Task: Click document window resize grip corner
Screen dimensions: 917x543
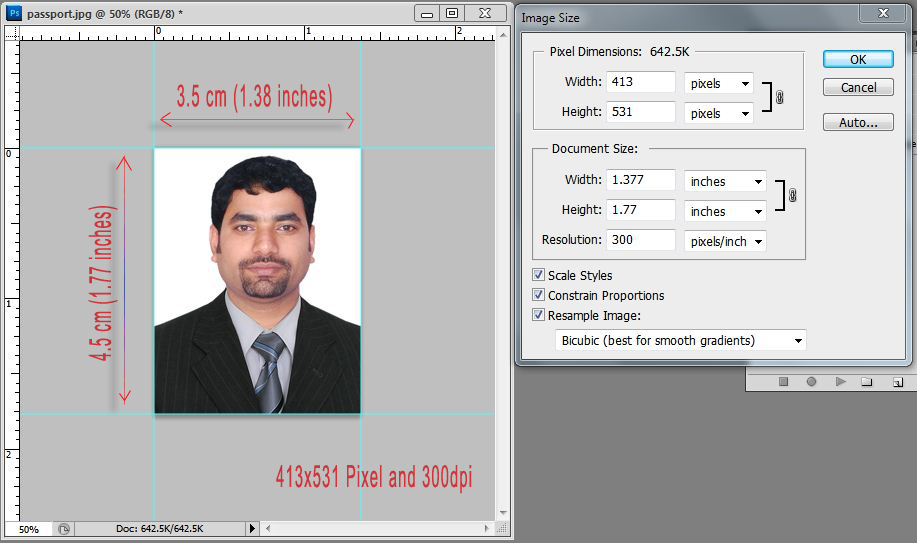Action: click(502, 528)
